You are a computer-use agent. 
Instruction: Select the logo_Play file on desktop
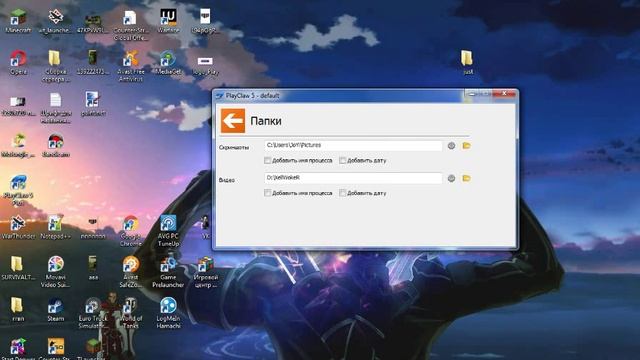pyautogui.click(x=205, y=65)
